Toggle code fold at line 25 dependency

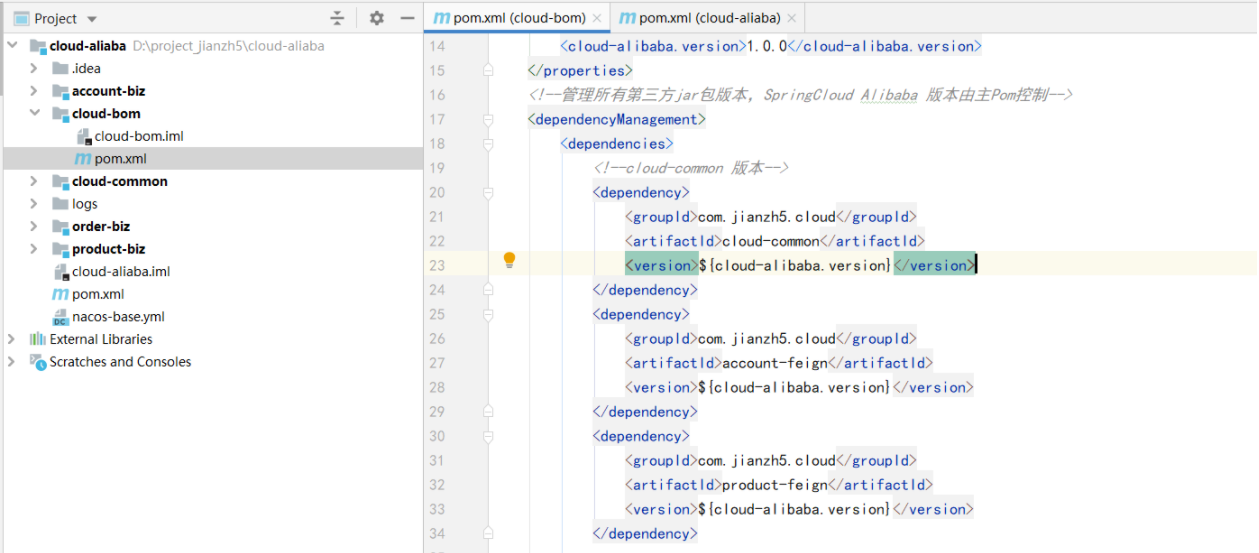(488, 314)
